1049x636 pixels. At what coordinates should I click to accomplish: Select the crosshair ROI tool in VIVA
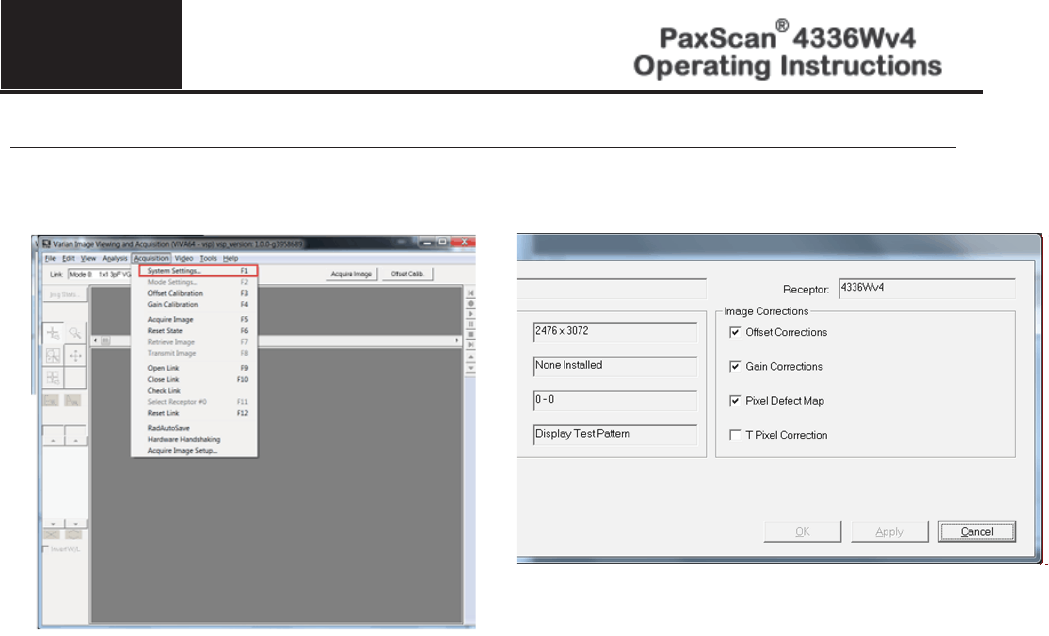[x=53, y=332]
